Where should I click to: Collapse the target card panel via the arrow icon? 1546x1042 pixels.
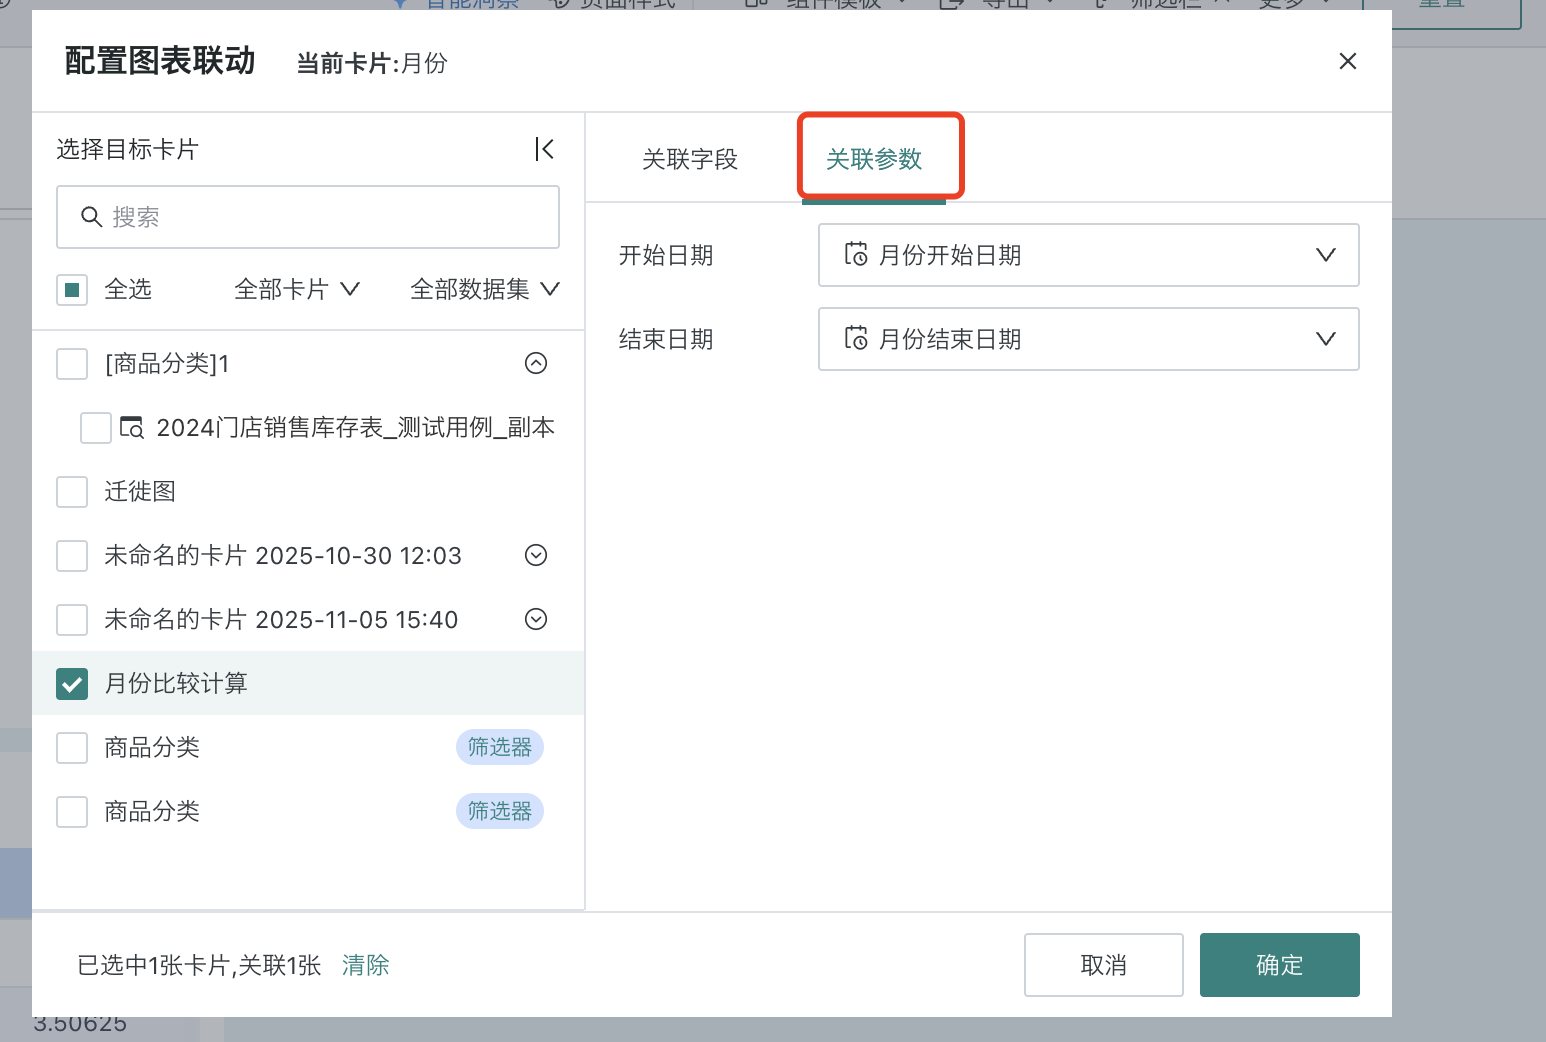point(545,148)
